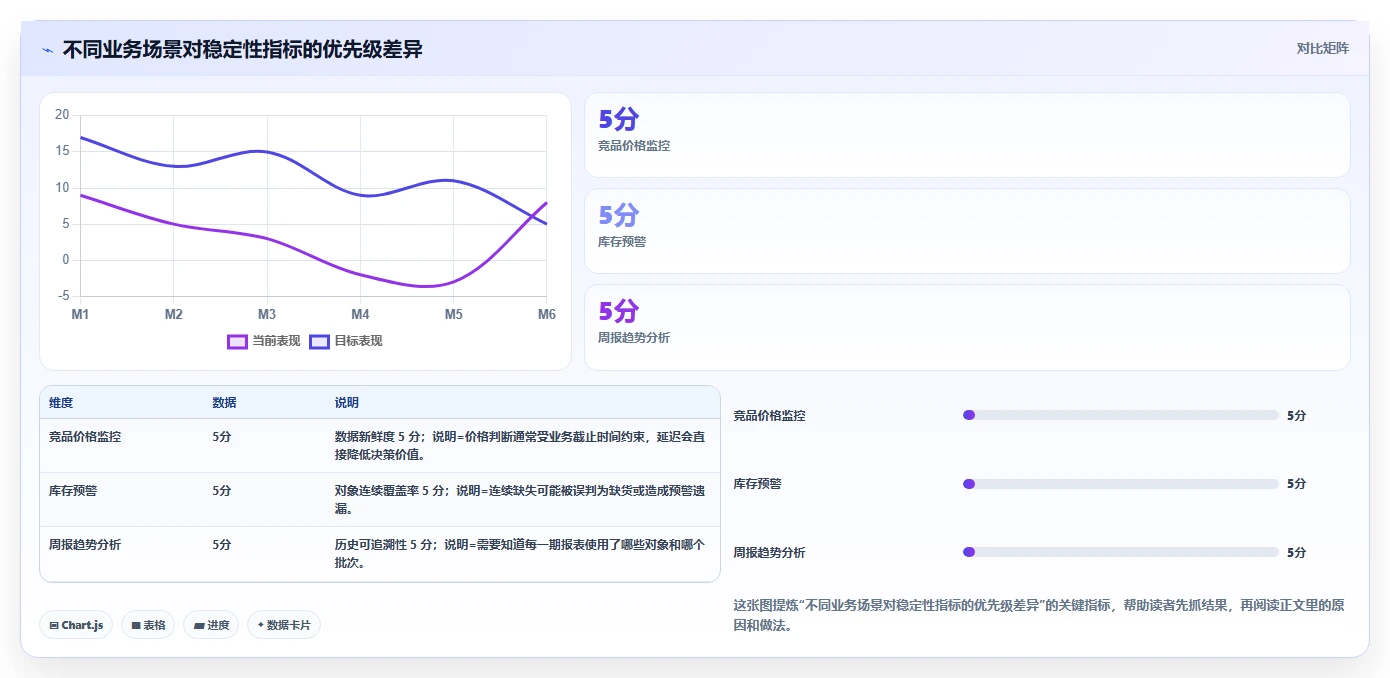Click the chart y-axis value -5
1390x678 pixels.
(63, 296)
